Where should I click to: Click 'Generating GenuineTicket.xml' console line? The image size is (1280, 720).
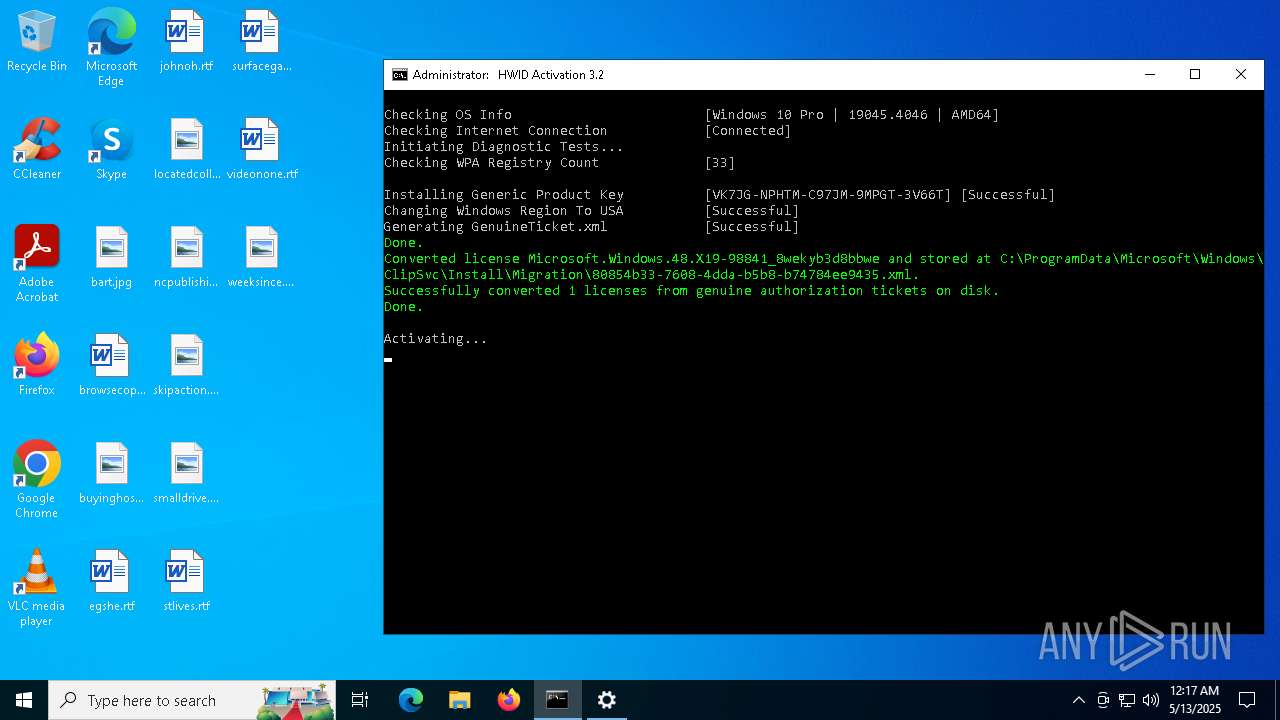496,227
